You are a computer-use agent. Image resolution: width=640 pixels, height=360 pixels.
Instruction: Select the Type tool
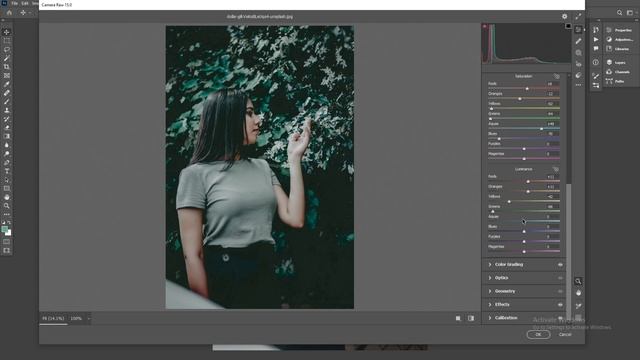(x=7, y=171)
